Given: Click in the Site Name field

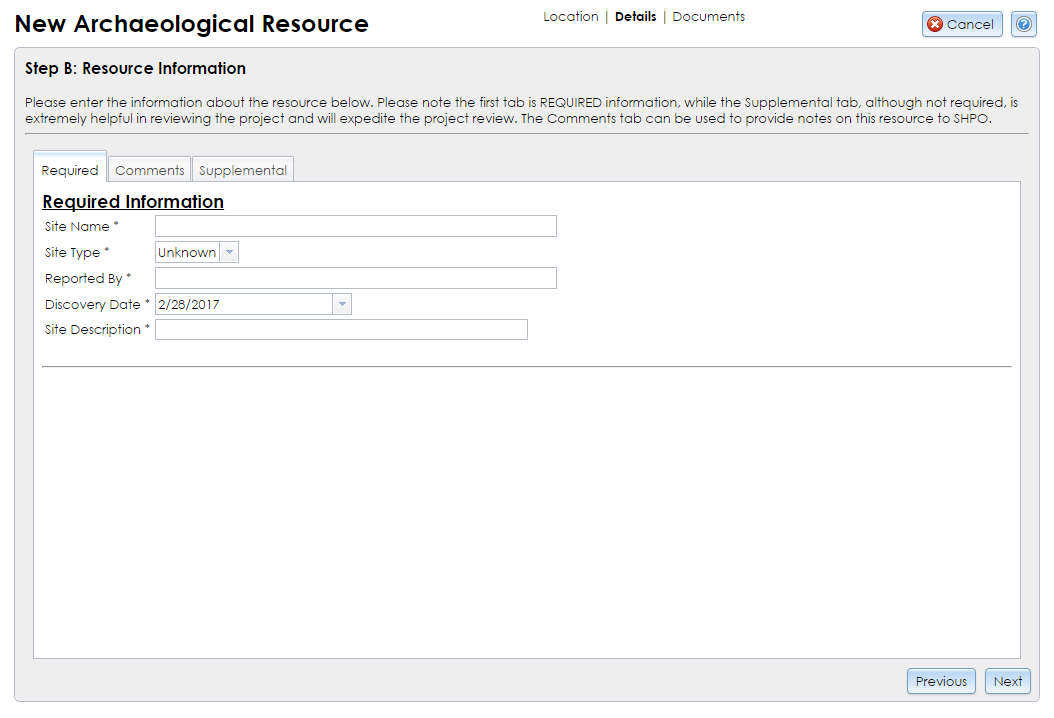Looking at the screenshot, I should click(355, 226).
